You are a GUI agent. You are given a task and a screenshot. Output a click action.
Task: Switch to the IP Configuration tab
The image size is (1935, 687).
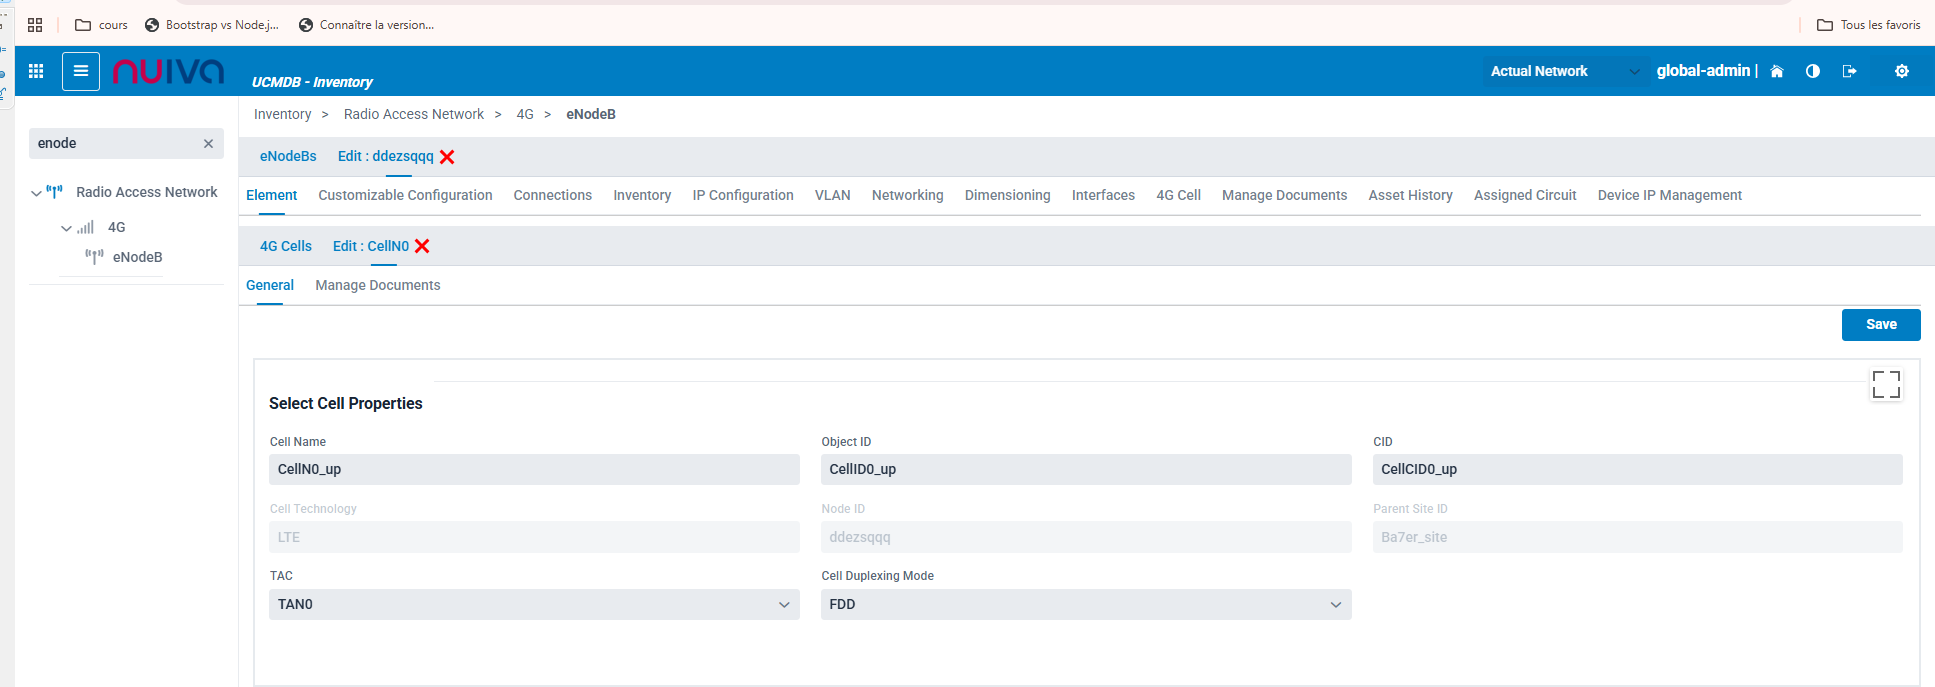coord(742,195)
